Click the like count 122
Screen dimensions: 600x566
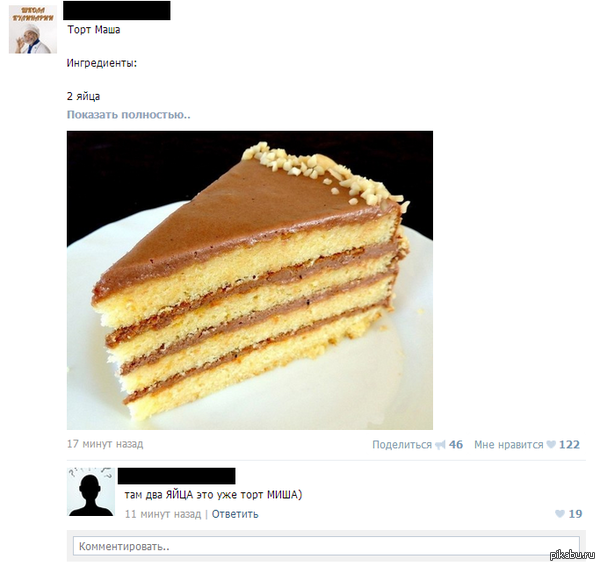569,445
